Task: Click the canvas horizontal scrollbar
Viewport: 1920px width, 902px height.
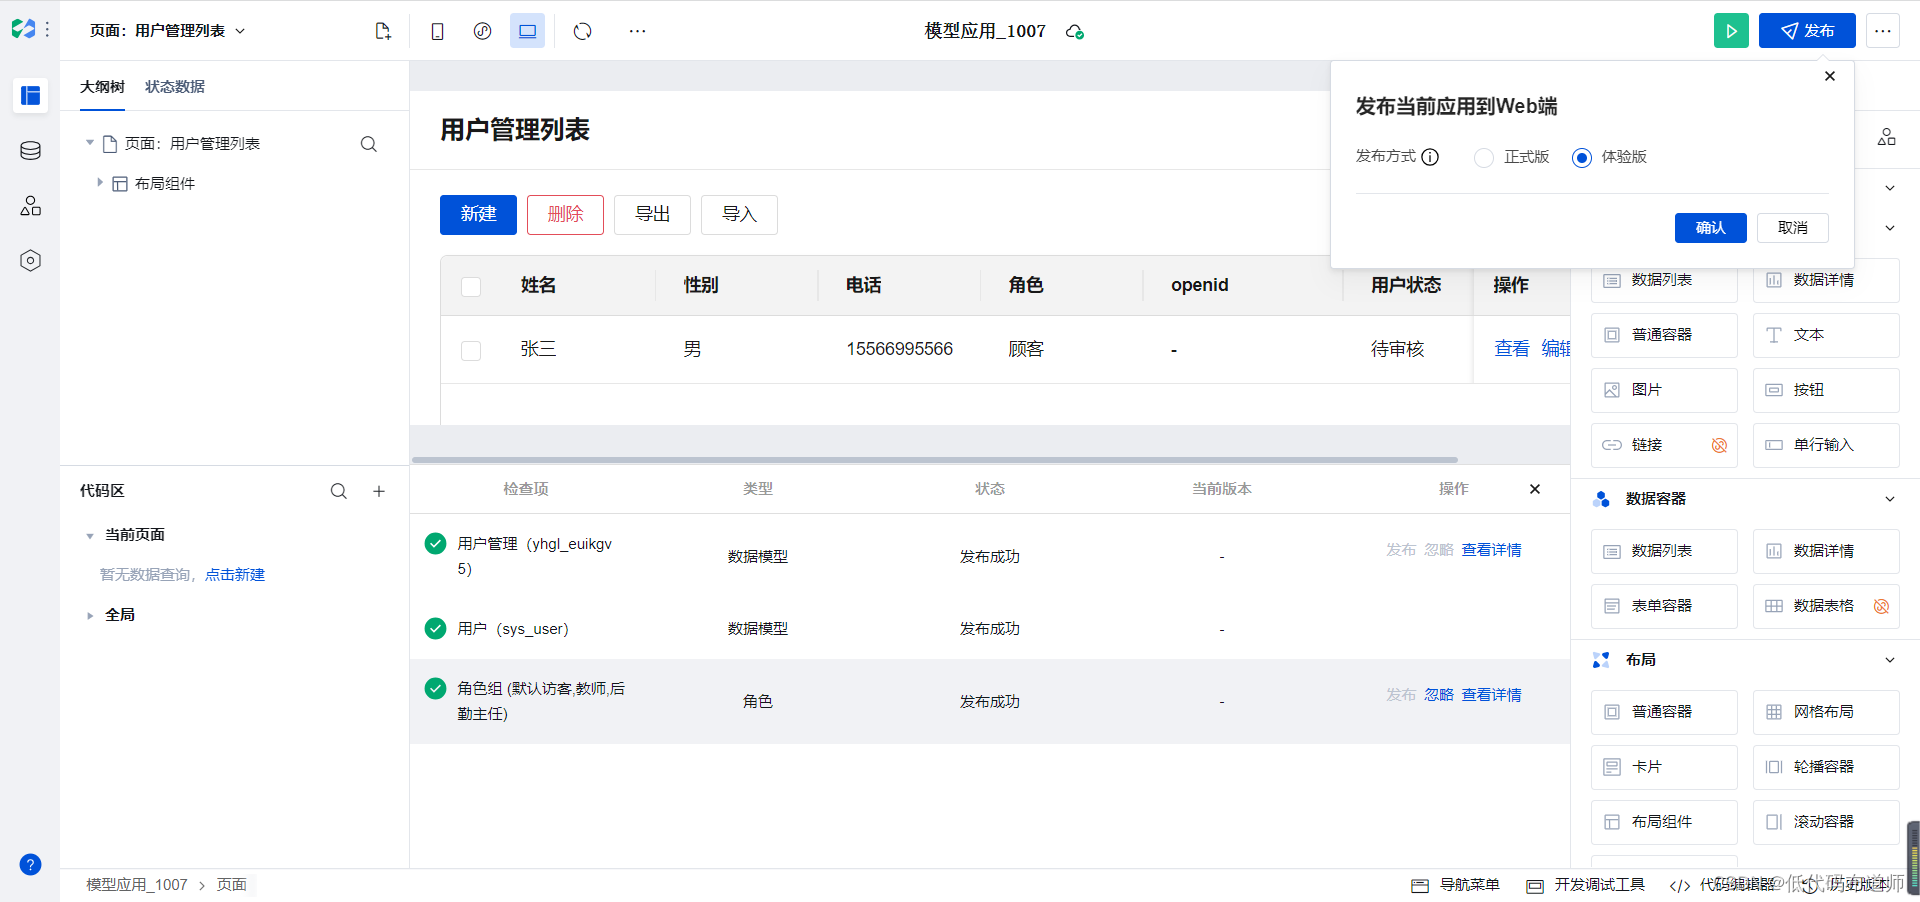Action: [x=934, y=460]
